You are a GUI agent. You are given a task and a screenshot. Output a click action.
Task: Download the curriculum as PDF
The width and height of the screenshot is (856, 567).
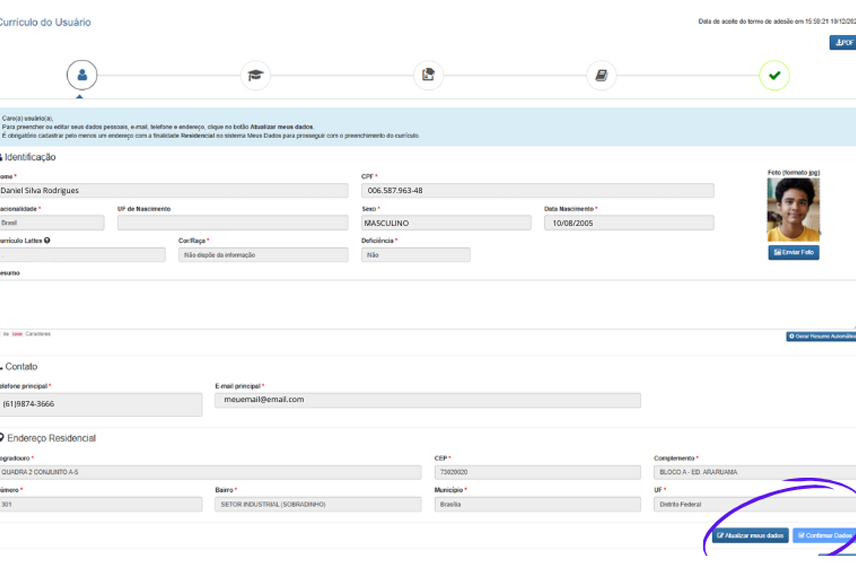pyautogui.click(x=843, y=43)
